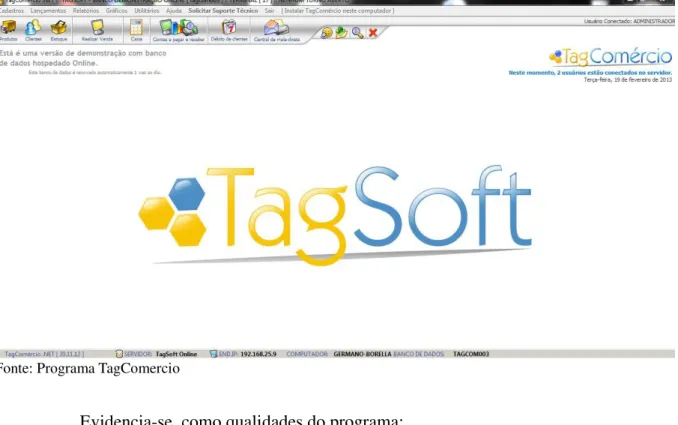Open the Cadastros menu
The image size is (678, 425).
click(12, 11)
